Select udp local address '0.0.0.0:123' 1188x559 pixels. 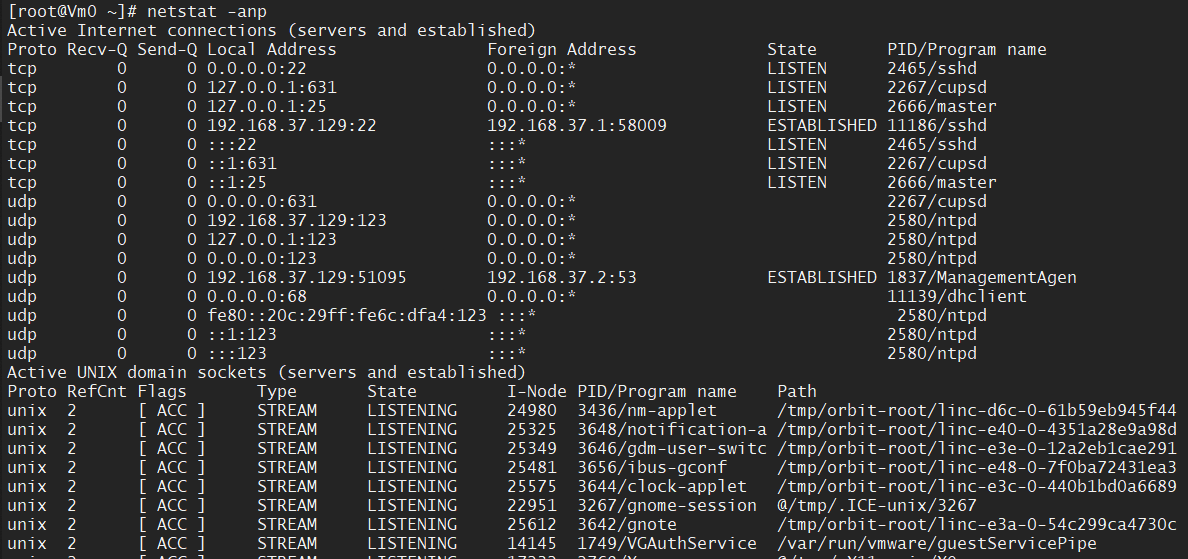tap(261, 258)
